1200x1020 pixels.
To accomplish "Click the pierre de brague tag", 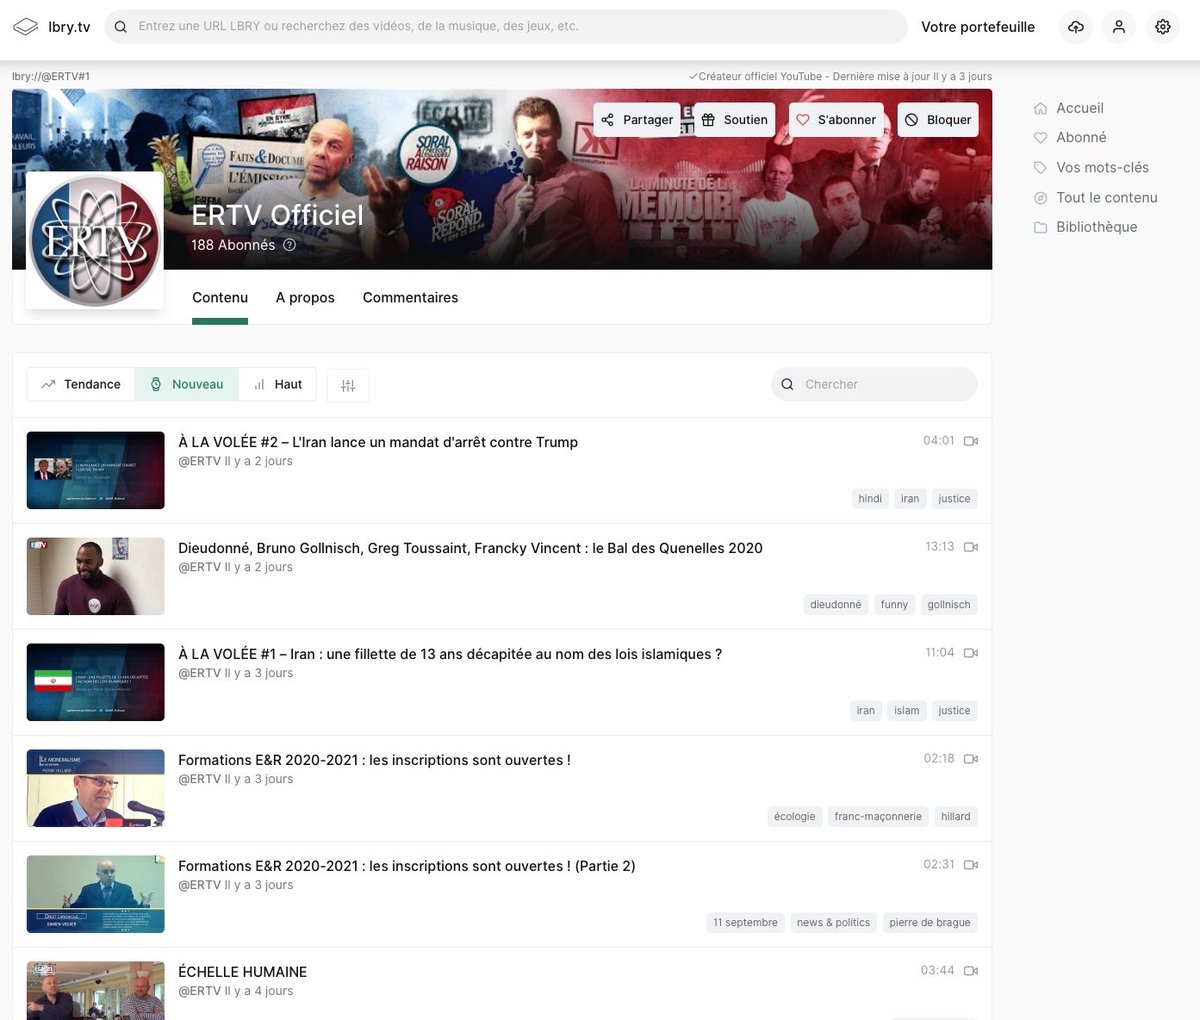I will (930, 923).
